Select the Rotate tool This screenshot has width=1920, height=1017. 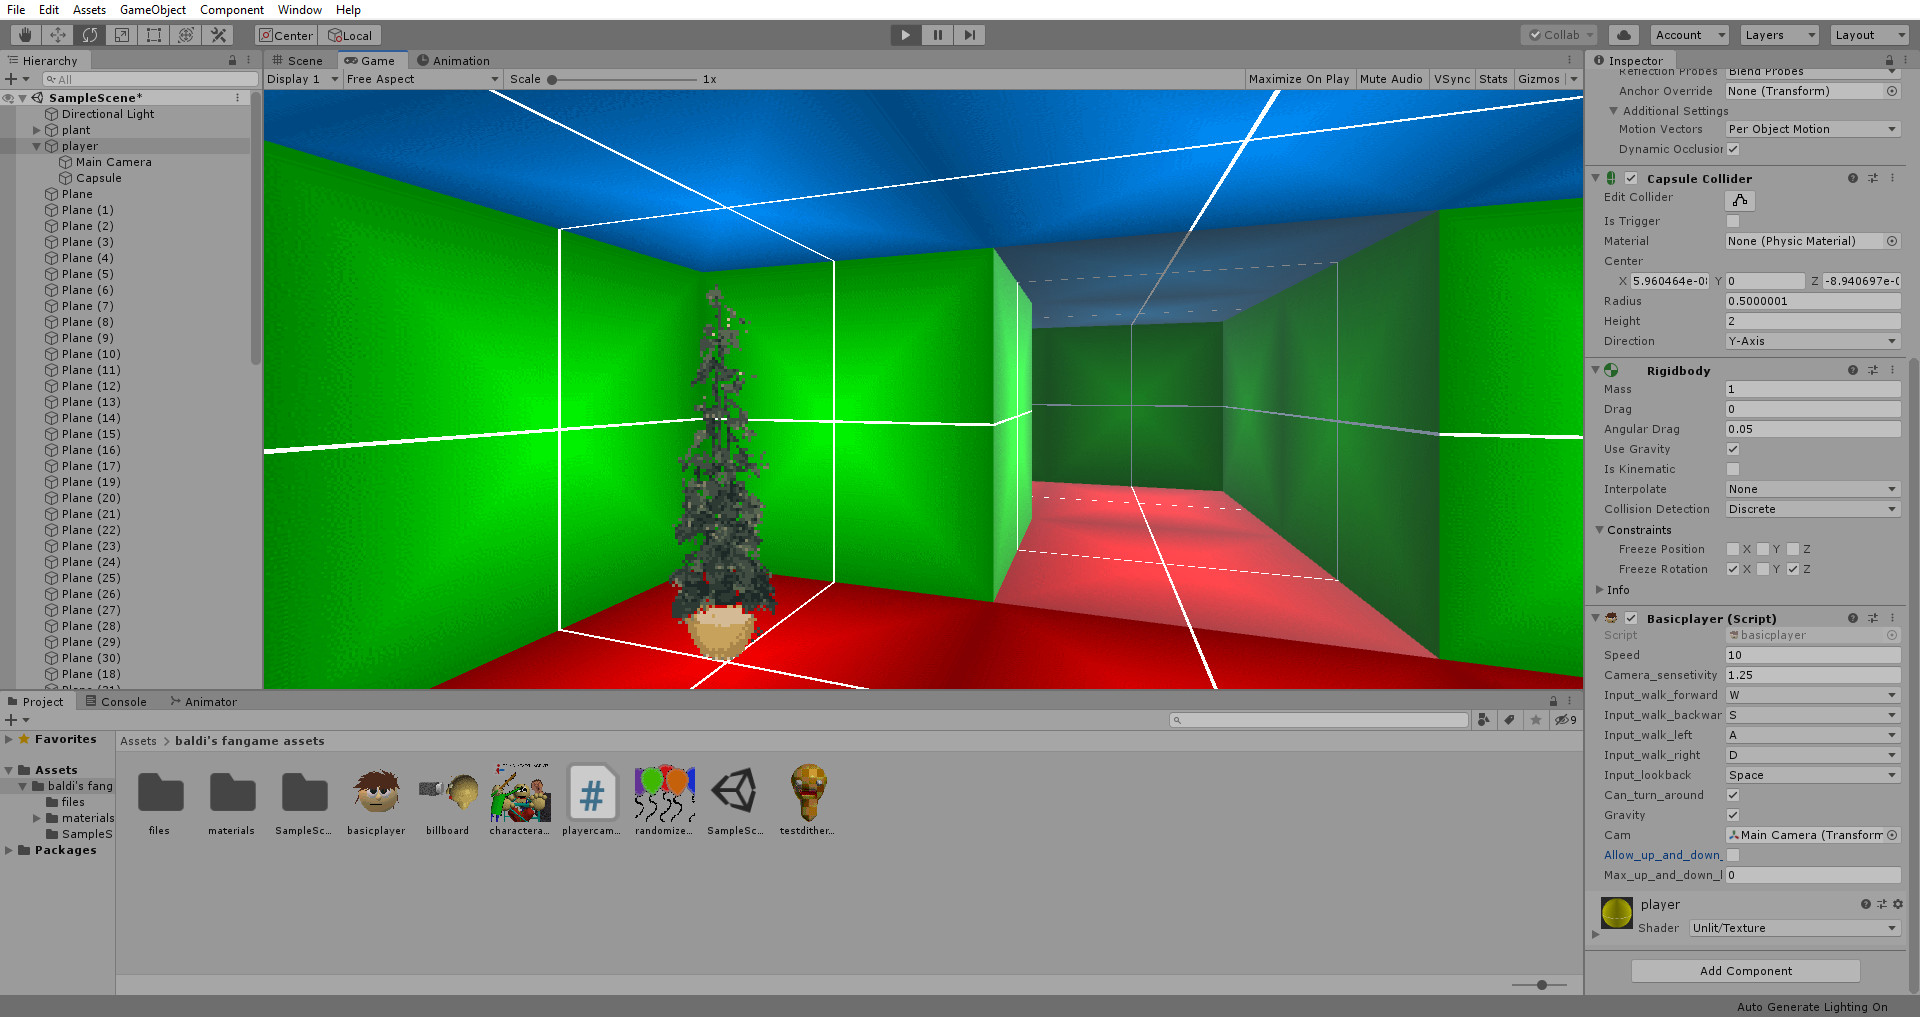[x=90, y=35]
